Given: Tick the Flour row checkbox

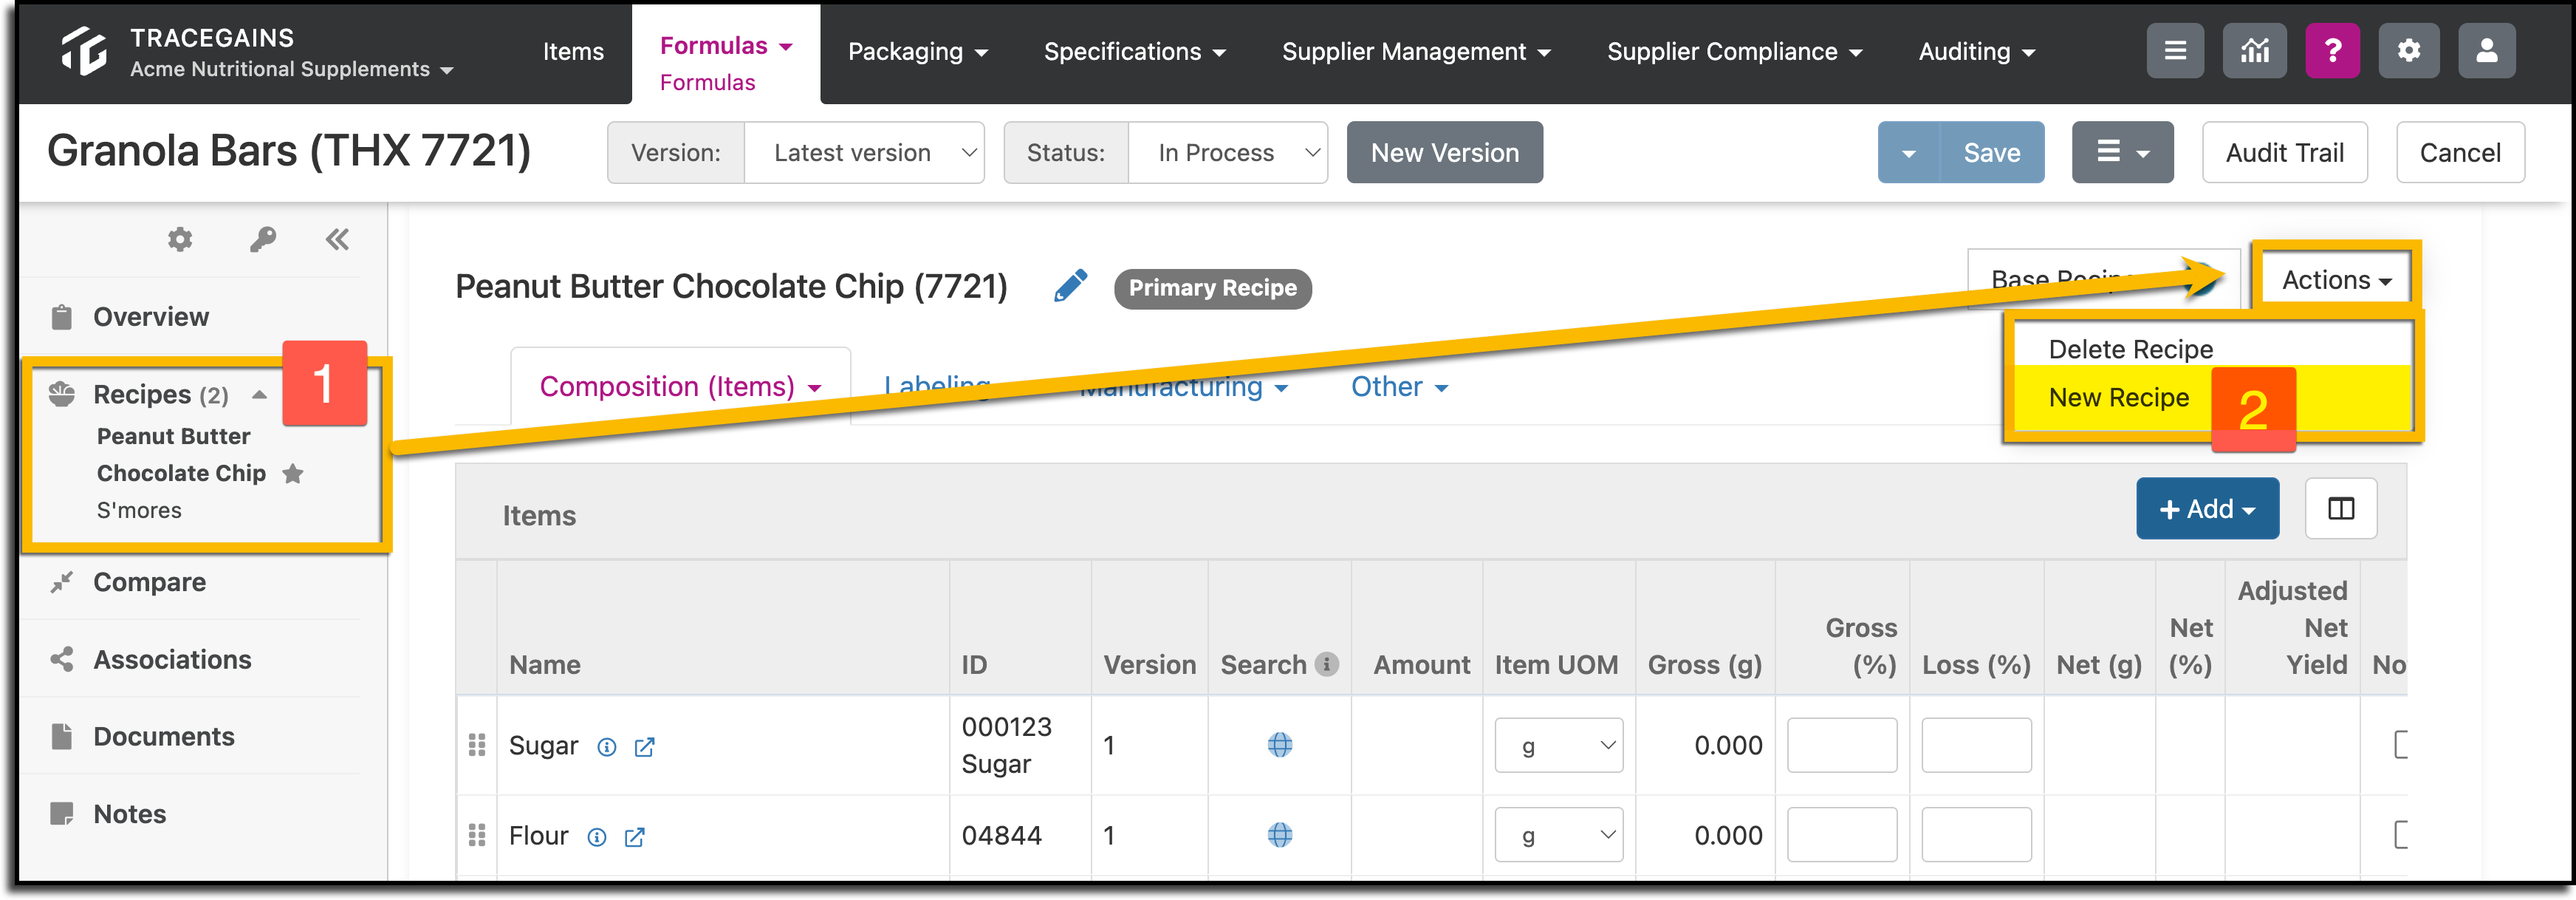Looking at the screenshot, I should [x=2401, y=835].
